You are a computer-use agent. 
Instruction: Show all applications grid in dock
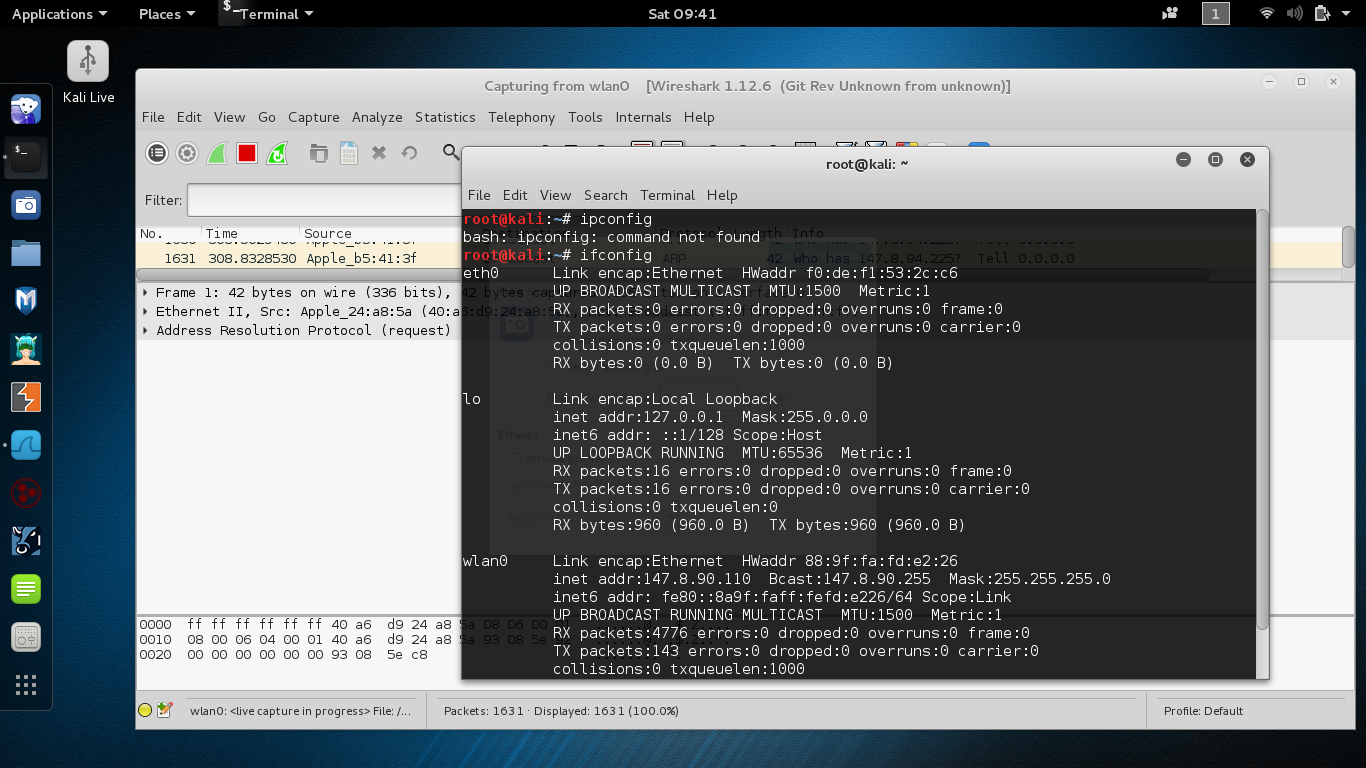click(x=26, y=685)
